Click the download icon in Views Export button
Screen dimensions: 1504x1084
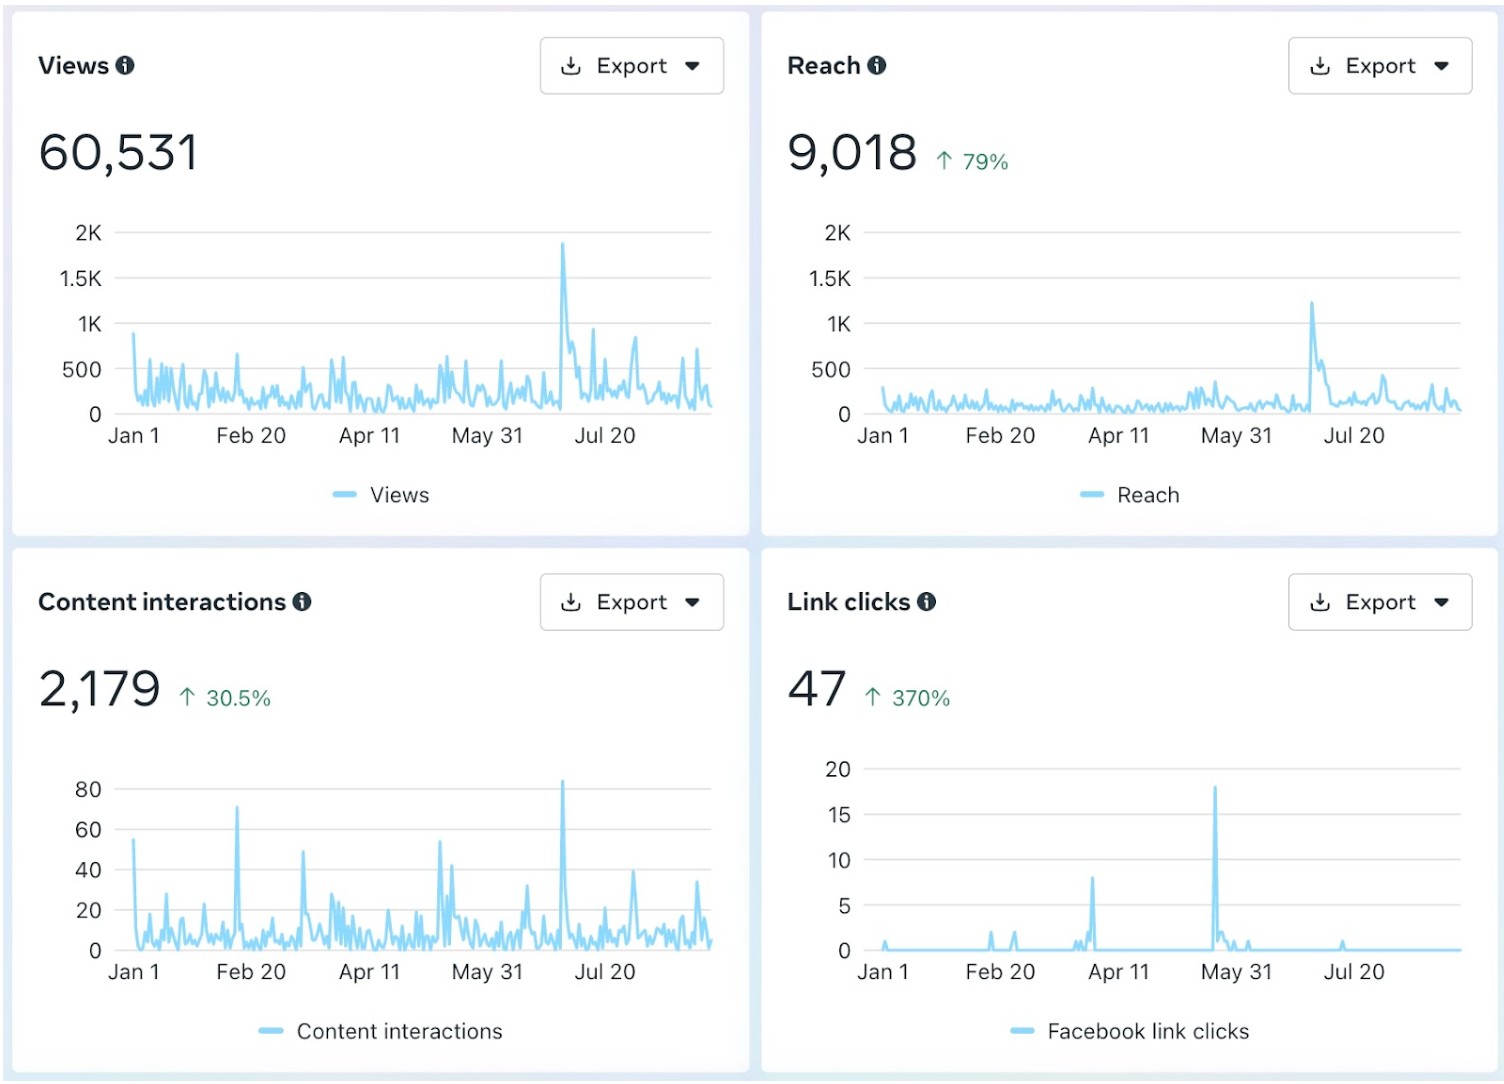(571, 66)
